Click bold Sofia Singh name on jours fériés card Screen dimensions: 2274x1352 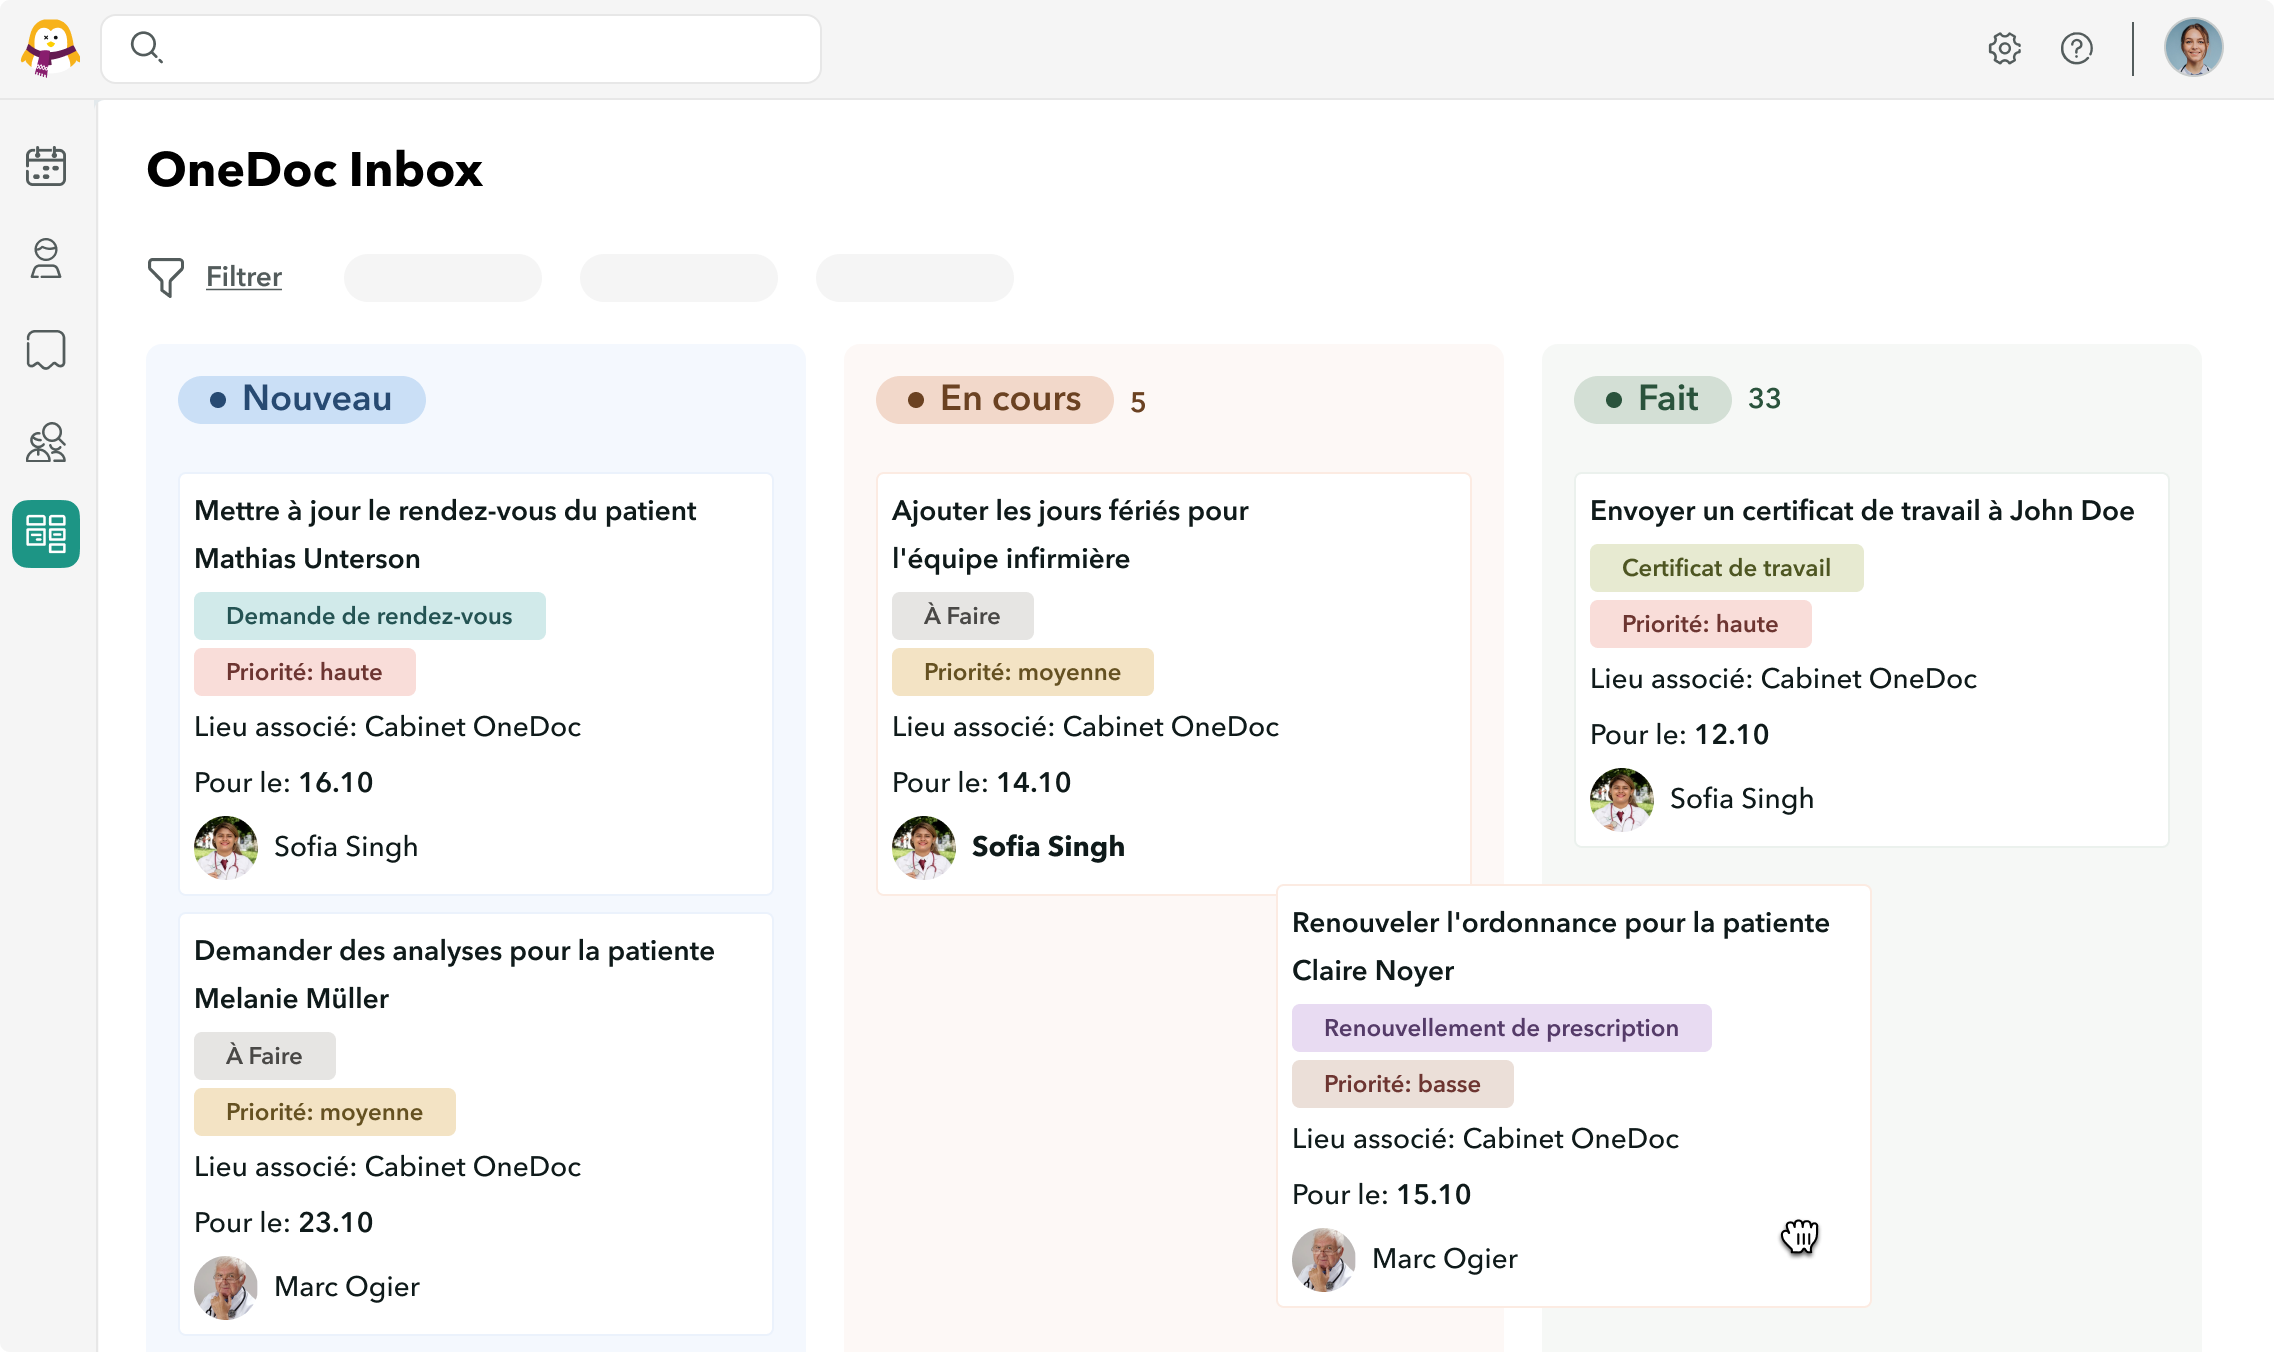[1048, 847]
